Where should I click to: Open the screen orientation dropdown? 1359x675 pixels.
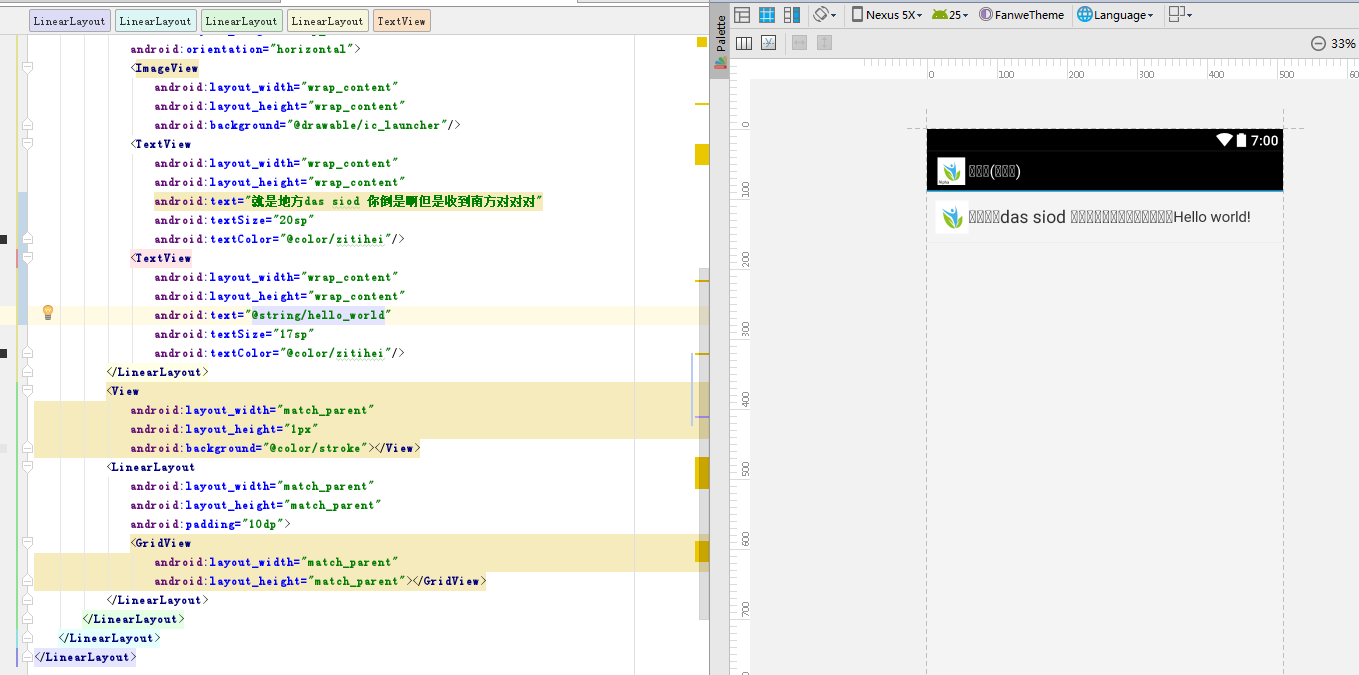pyautogui.click(x=825, y=15)
